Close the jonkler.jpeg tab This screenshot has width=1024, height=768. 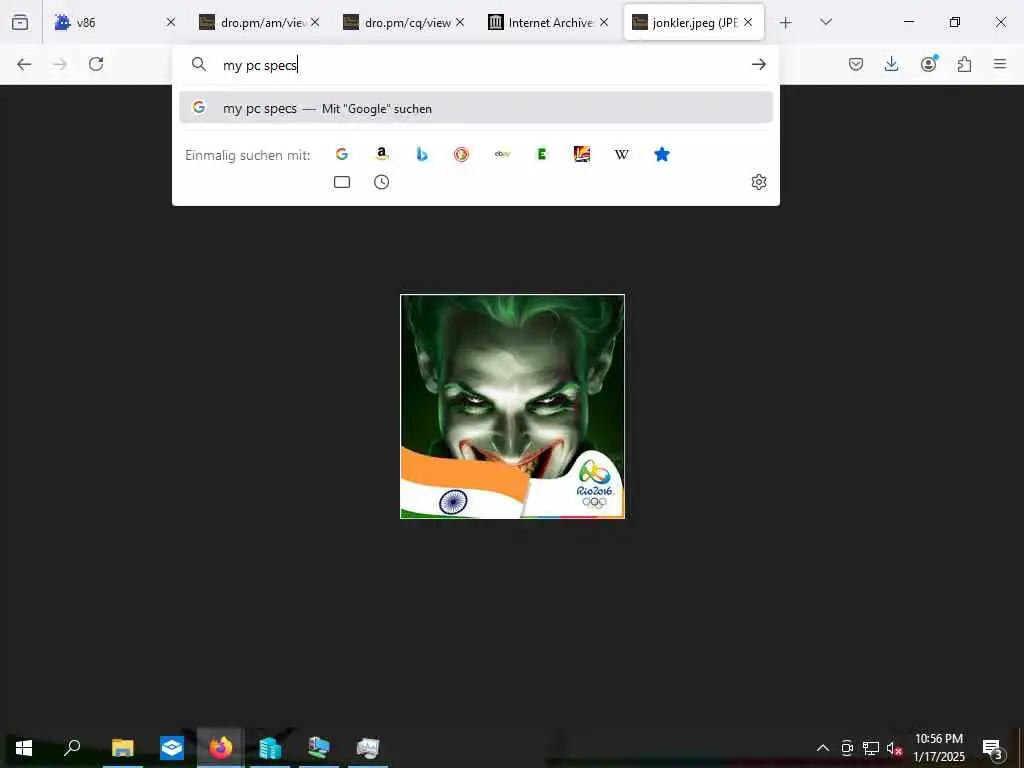click(x=748, y=22)
